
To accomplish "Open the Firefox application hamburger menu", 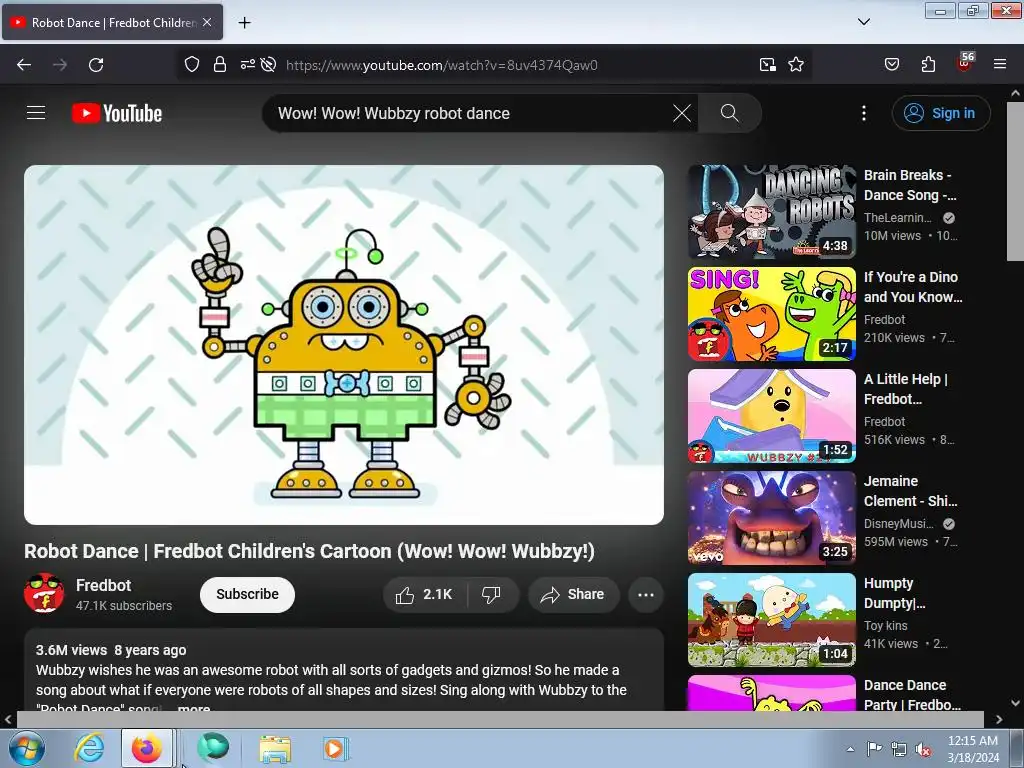I will pos(1000,65).
